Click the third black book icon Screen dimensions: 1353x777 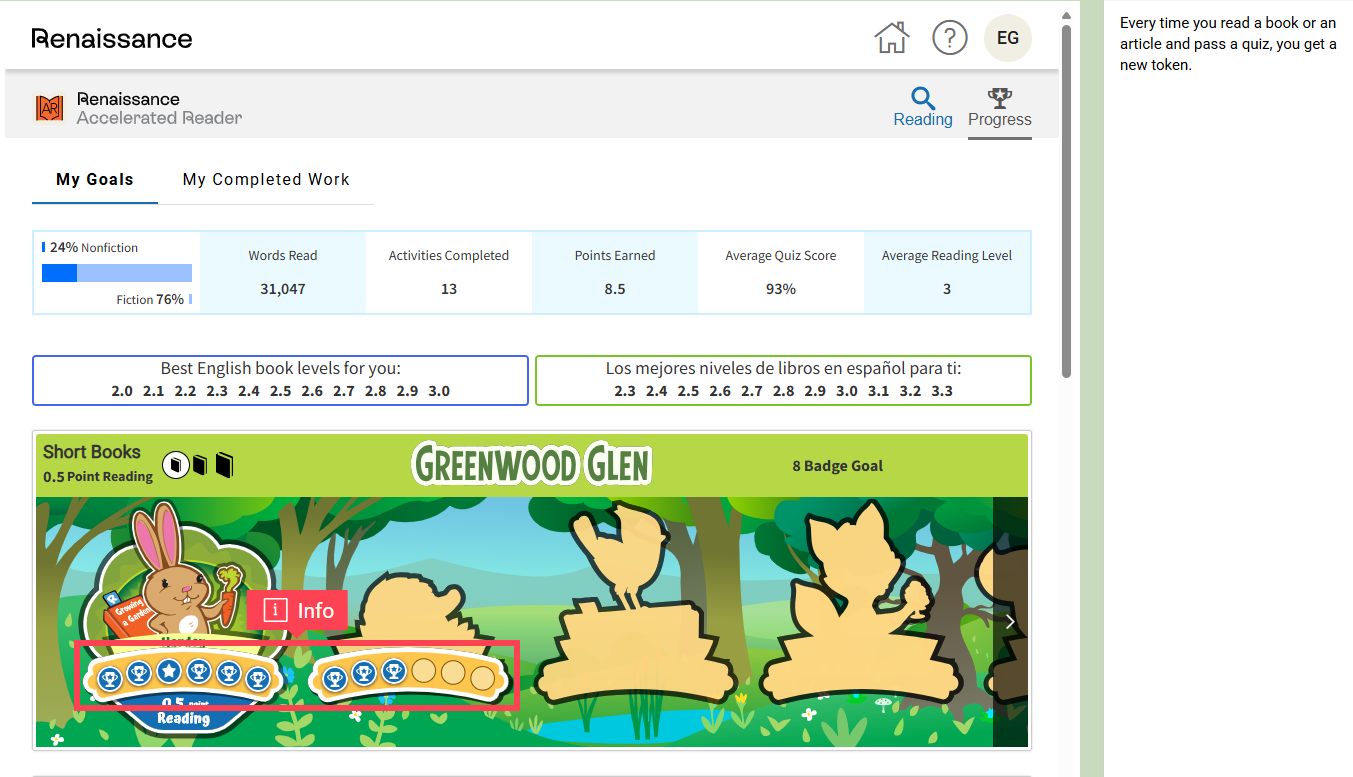click(224, 464)
